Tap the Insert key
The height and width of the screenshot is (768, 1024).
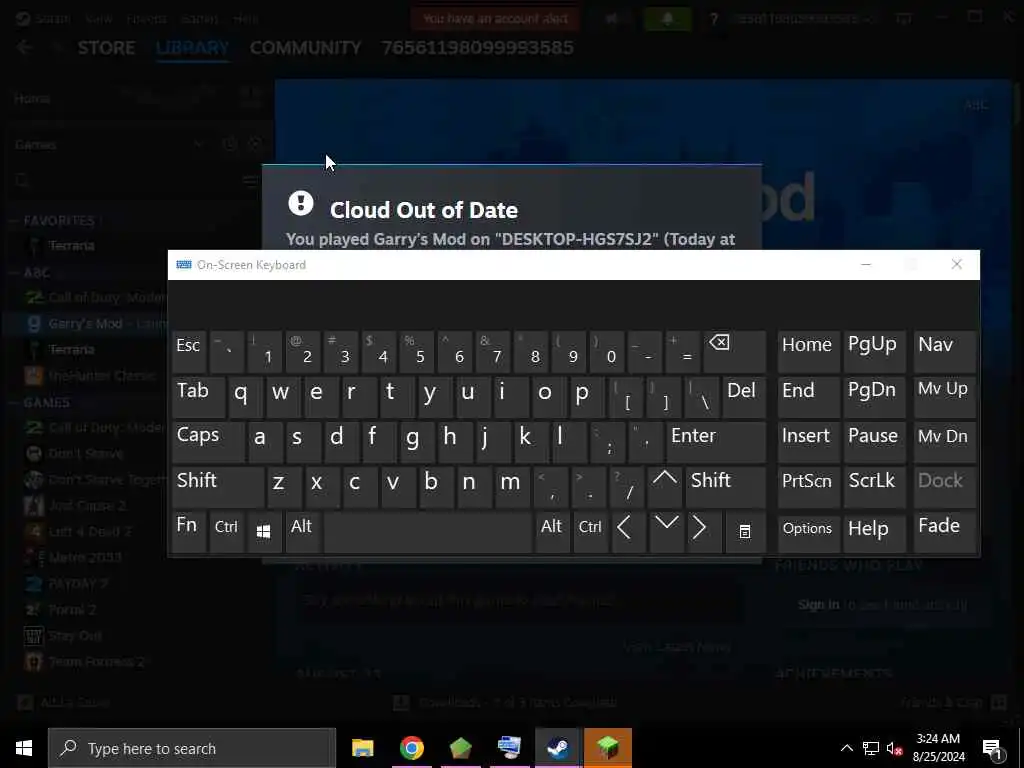point(808,441)
